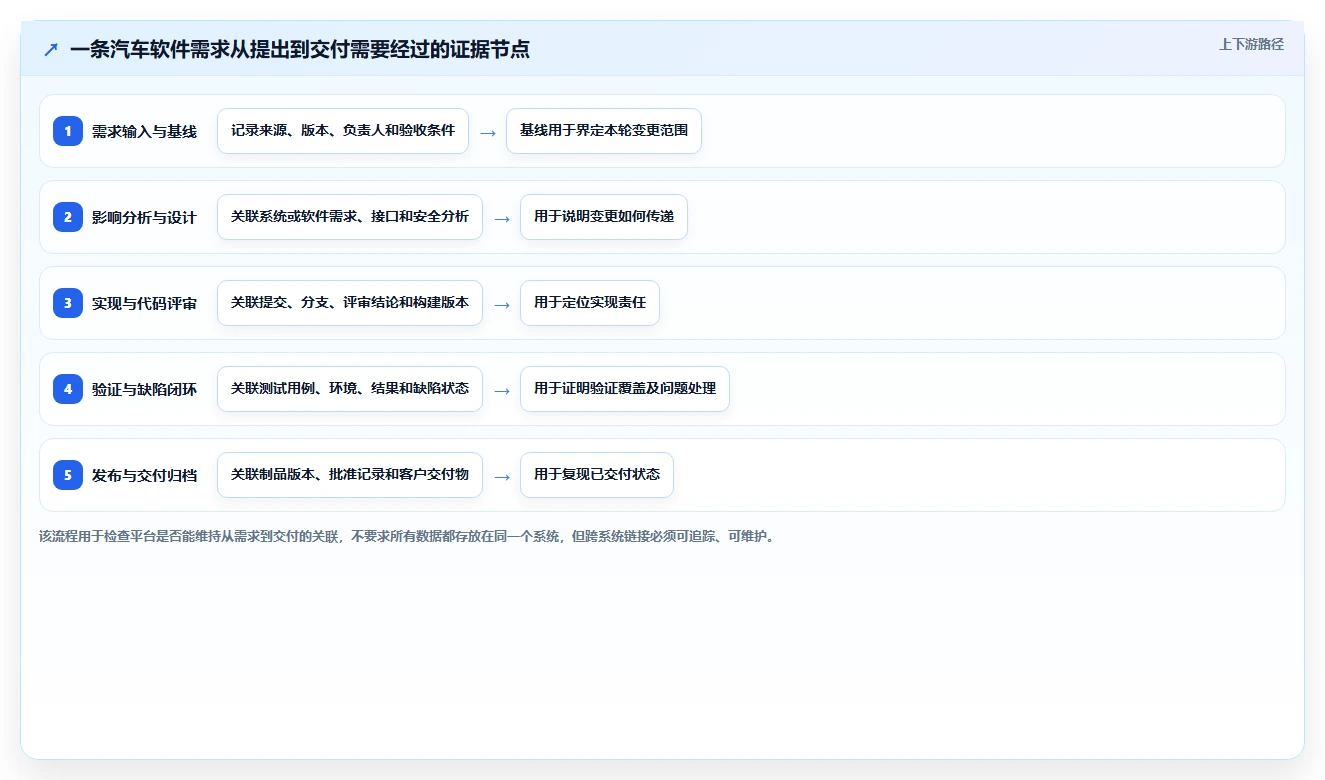Click the 发布与交付归档 step title

point(144,475)
